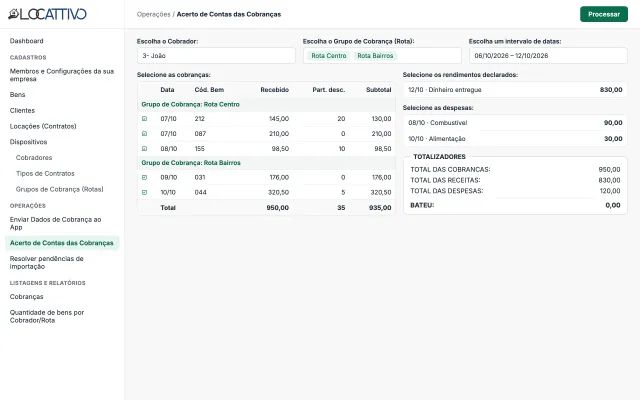Open Grupos de Cobrança (Rotas) submenu item
This screenshot has height=400, width=640.
click(60, 189)
